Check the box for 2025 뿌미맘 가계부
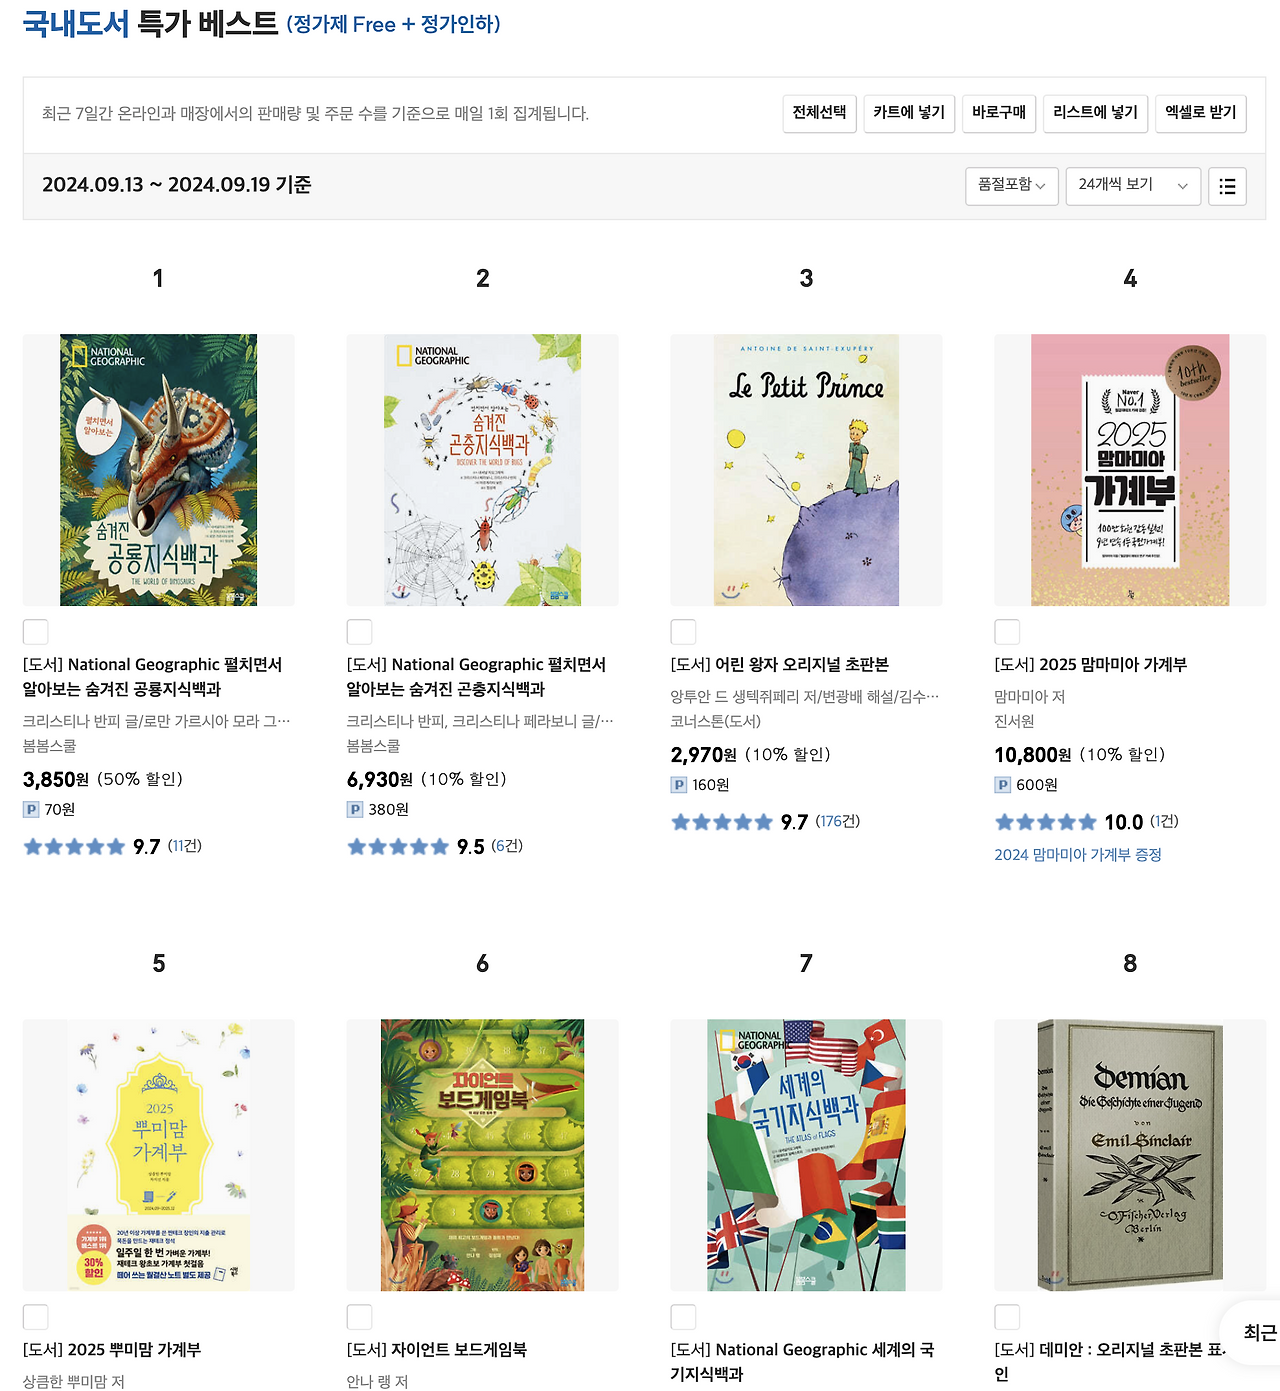Screen dimensions: 1280x1391 coord(35,1317)
